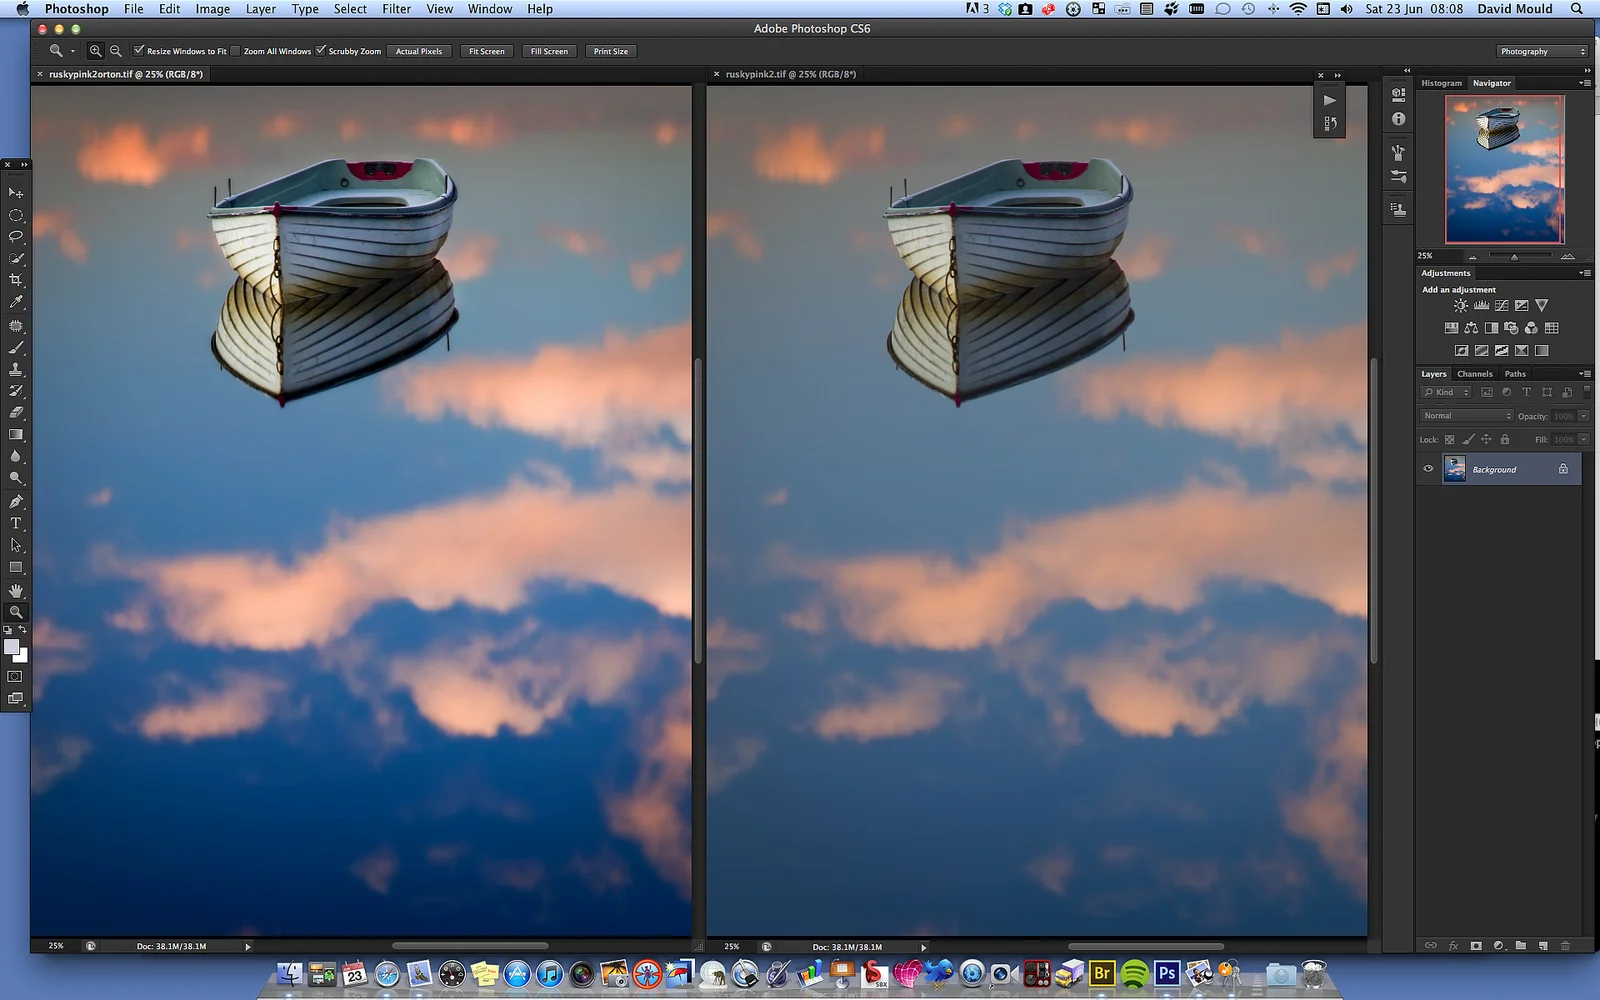Enable Zoom All Windows checkbox
1600x1000 pixels.
(236, 50)
